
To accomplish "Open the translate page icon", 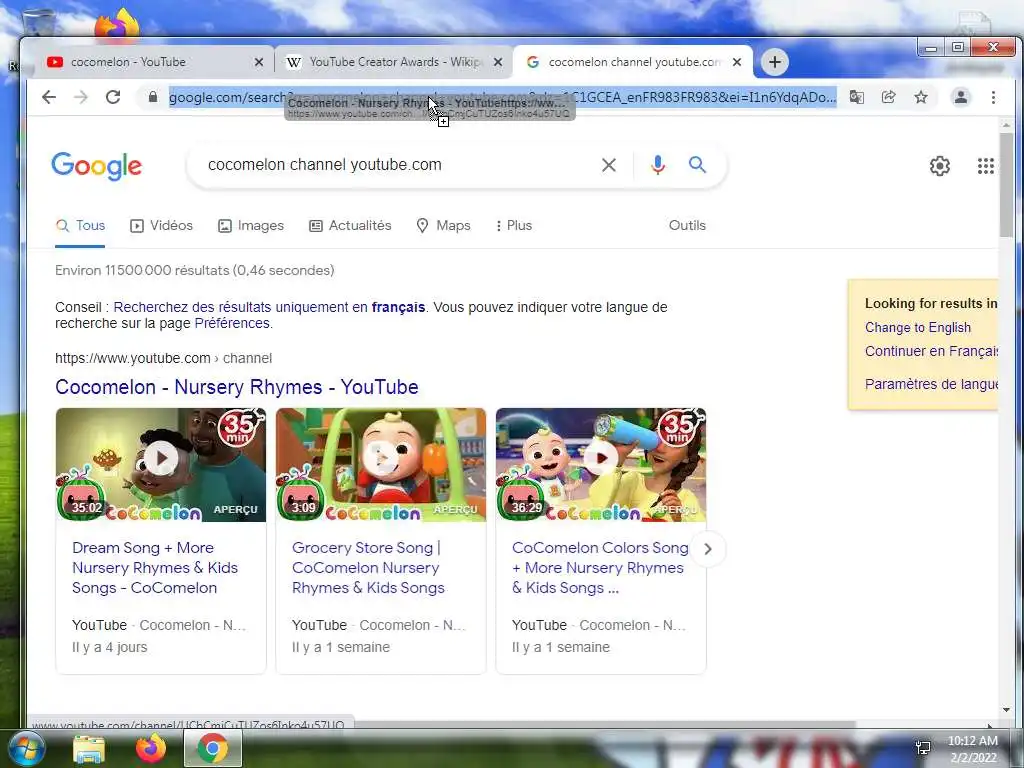I will pos(857,97).
